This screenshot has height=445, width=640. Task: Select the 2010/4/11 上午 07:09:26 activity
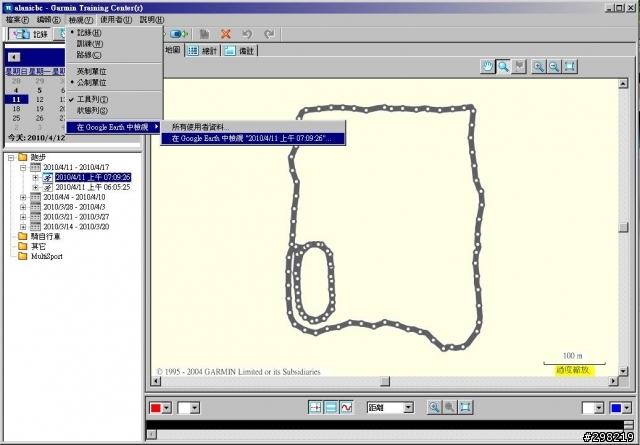(93, 178)
